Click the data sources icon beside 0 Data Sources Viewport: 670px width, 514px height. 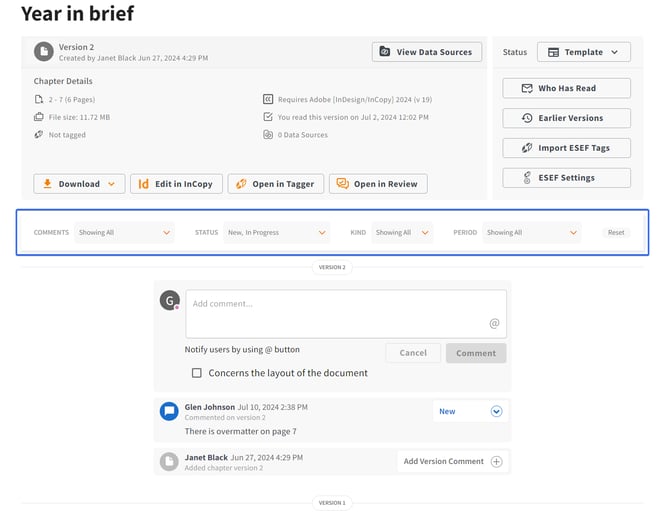pos(268,134)
